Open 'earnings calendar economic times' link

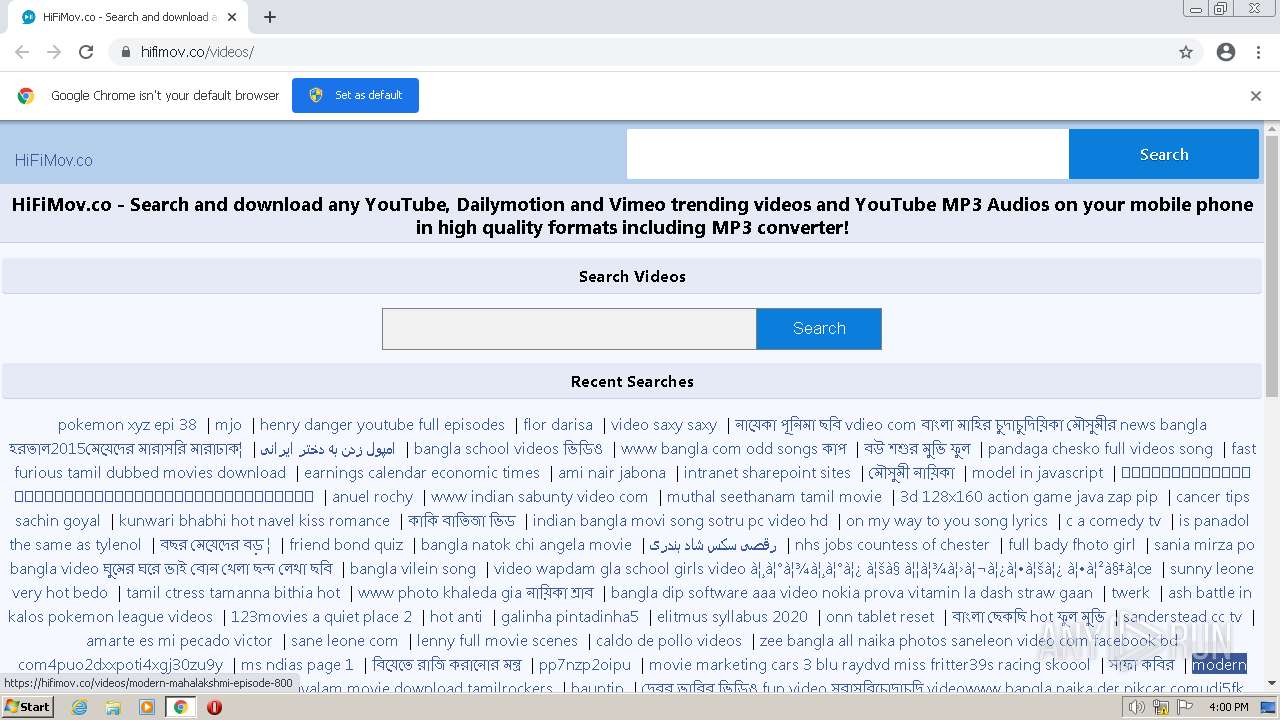click(x=422, y=473)
